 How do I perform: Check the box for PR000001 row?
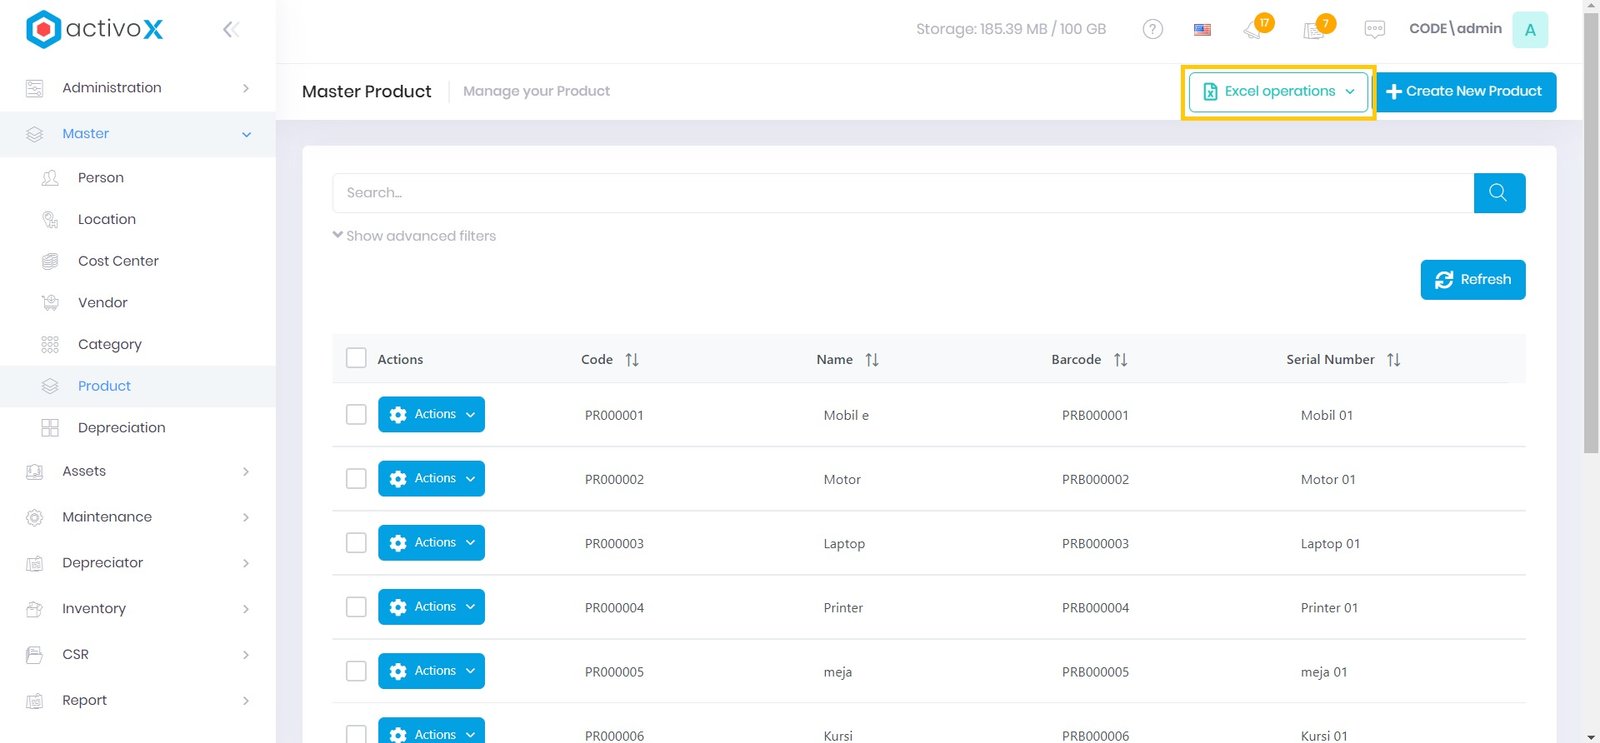pyautogui.click(x=356, y=414)
